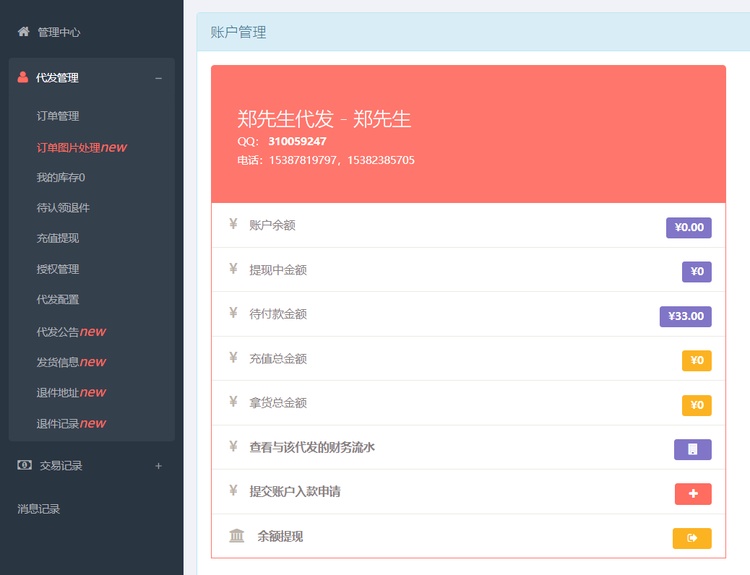Screen dimensions: 750x575
Task: Click the ¥33.00 pending payment badge
Action: click(x=685, y=316)
